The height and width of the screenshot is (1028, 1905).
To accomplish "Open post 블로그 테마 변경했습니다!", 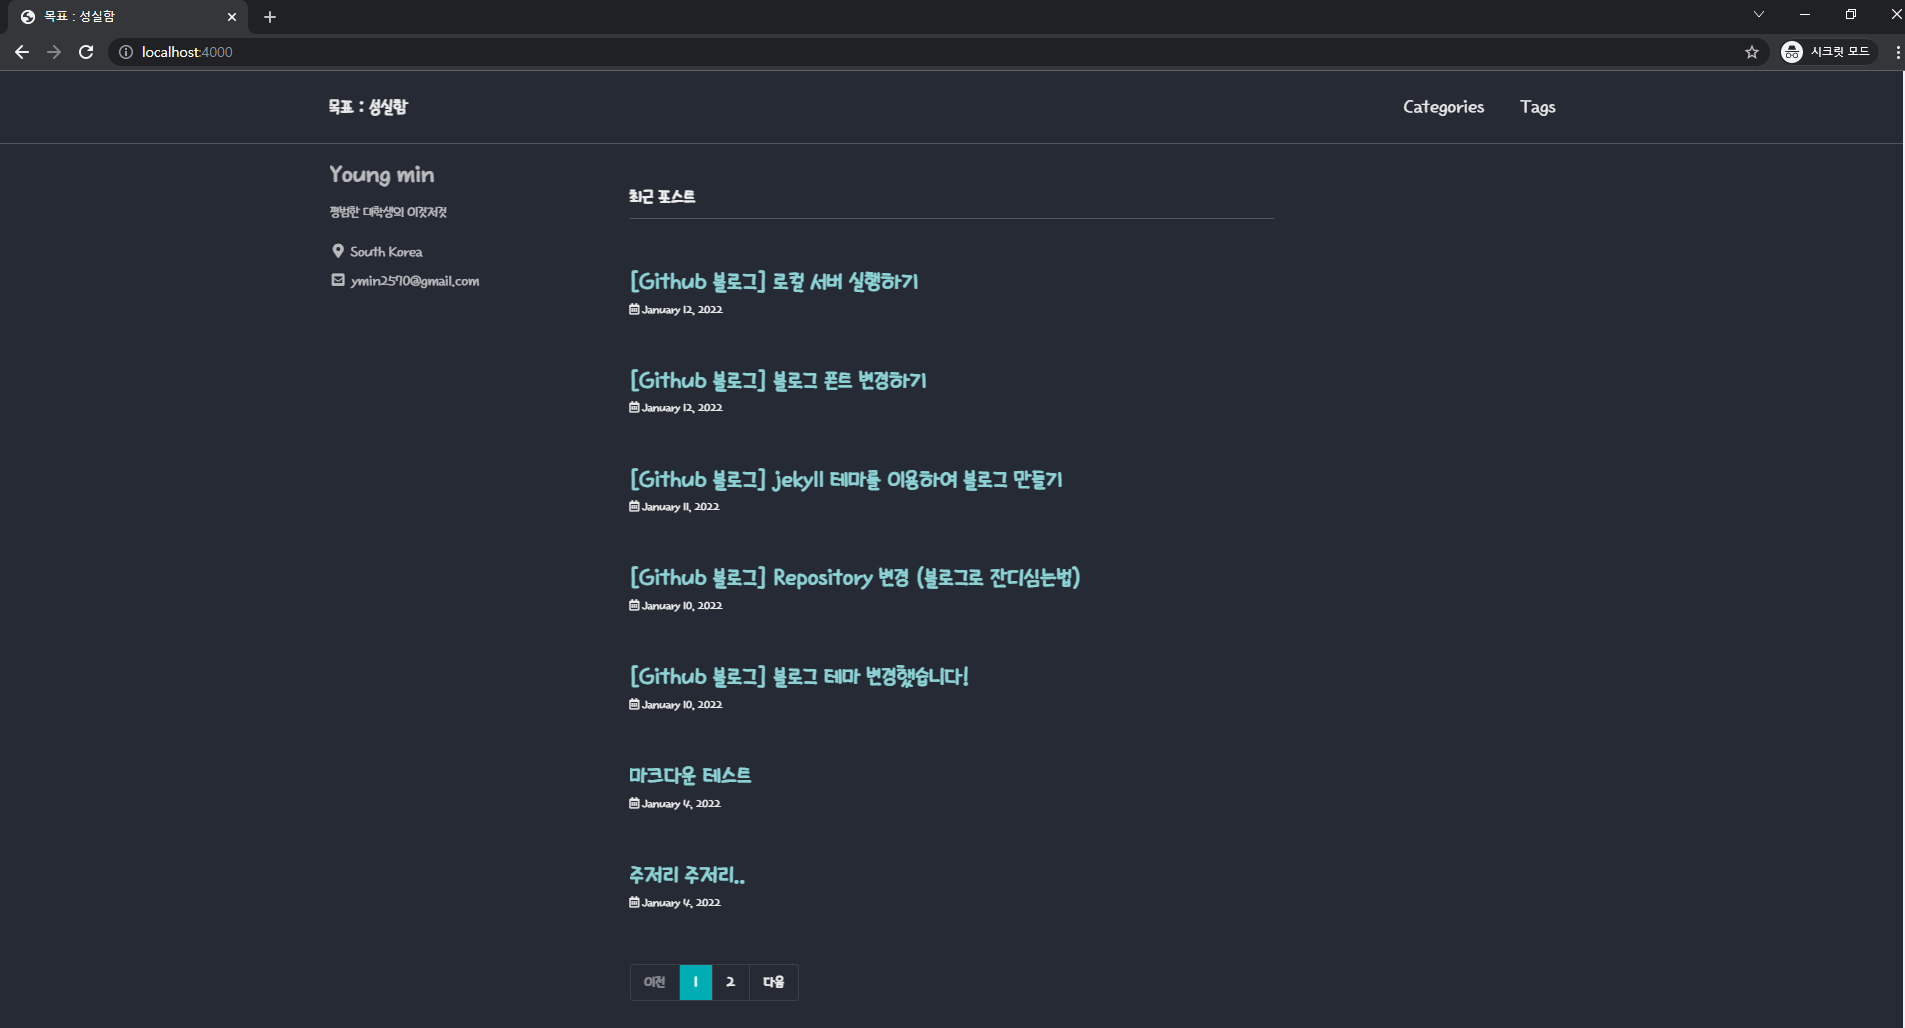I will 799,677.
